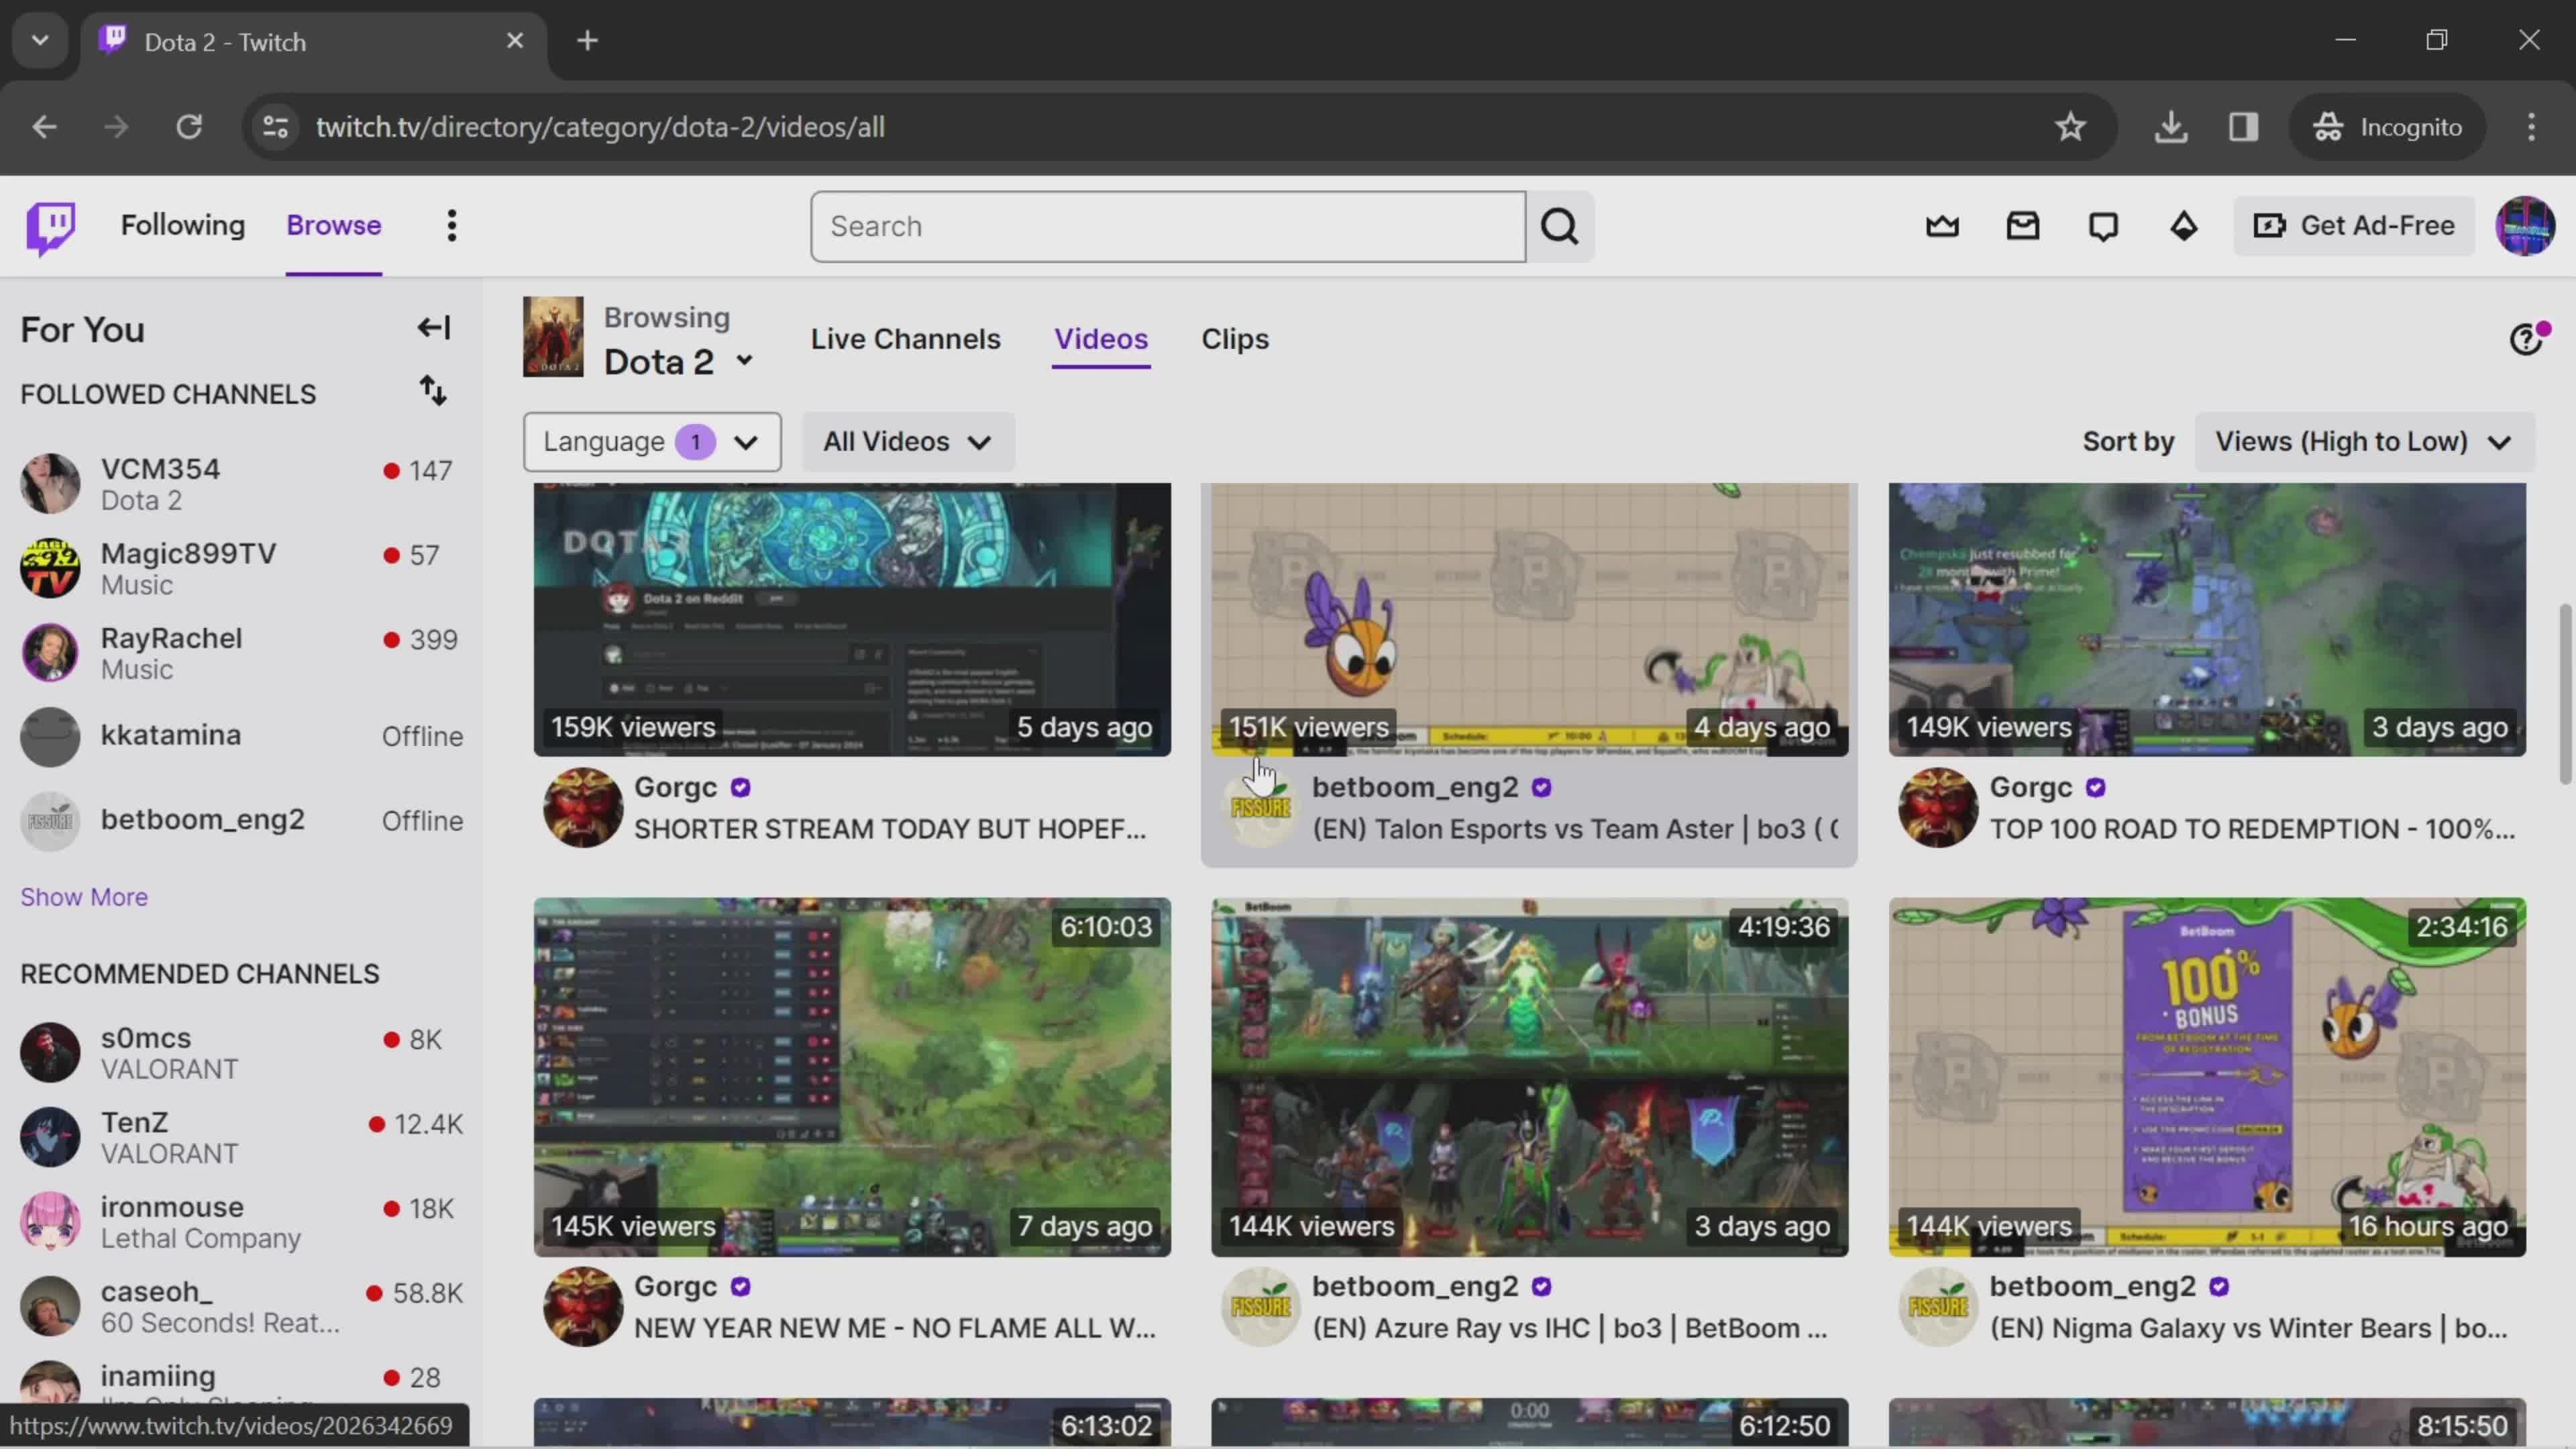Open title SHORTER STREAM TODAY BUT HOPEF...

[x=890, y=829]
